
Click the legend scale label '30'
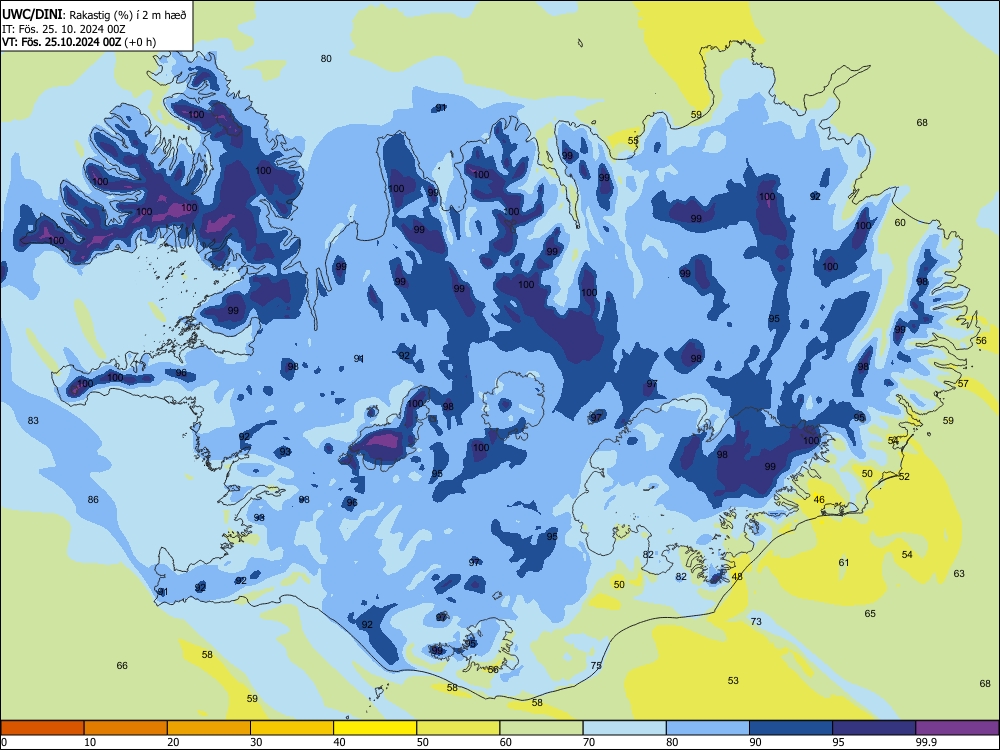(256, 742)
